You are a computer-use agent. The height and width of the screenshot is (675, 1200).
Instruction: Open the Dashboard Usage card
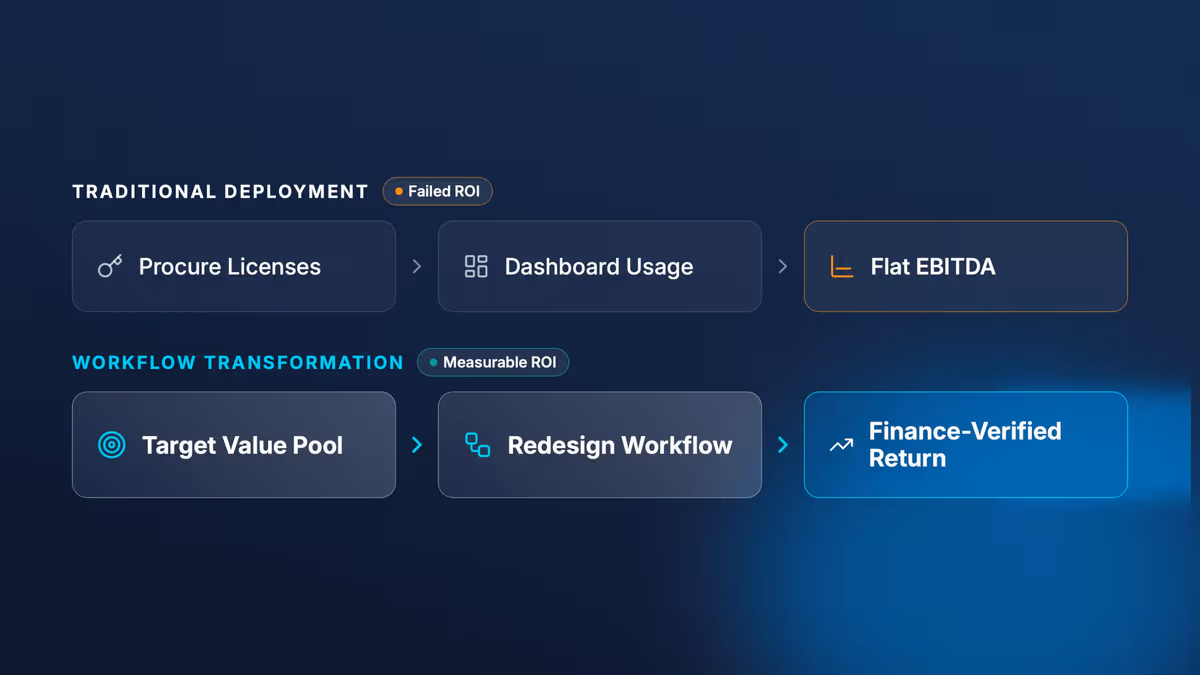click(x=600, y=266)
